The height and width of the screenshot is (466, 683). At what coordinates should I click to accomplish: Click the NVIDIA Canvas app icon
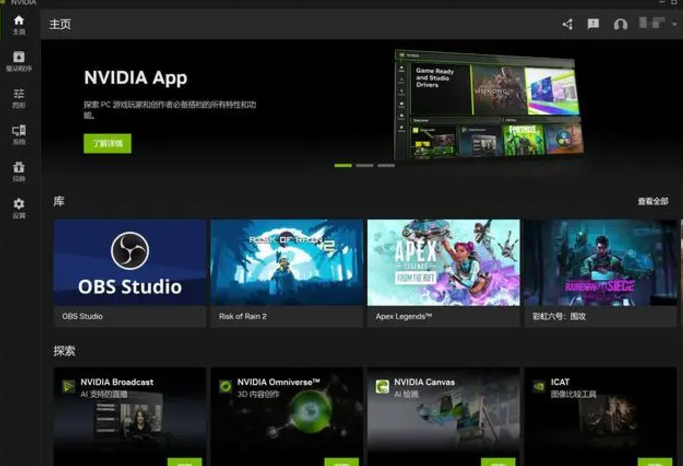[382, 386]
